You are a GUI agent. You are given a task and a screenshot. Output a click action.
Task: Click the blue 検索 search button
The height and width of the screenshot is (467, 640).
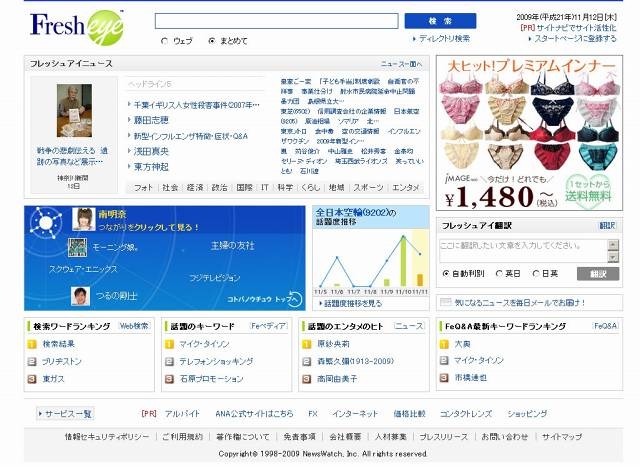[x=440, y=21]
